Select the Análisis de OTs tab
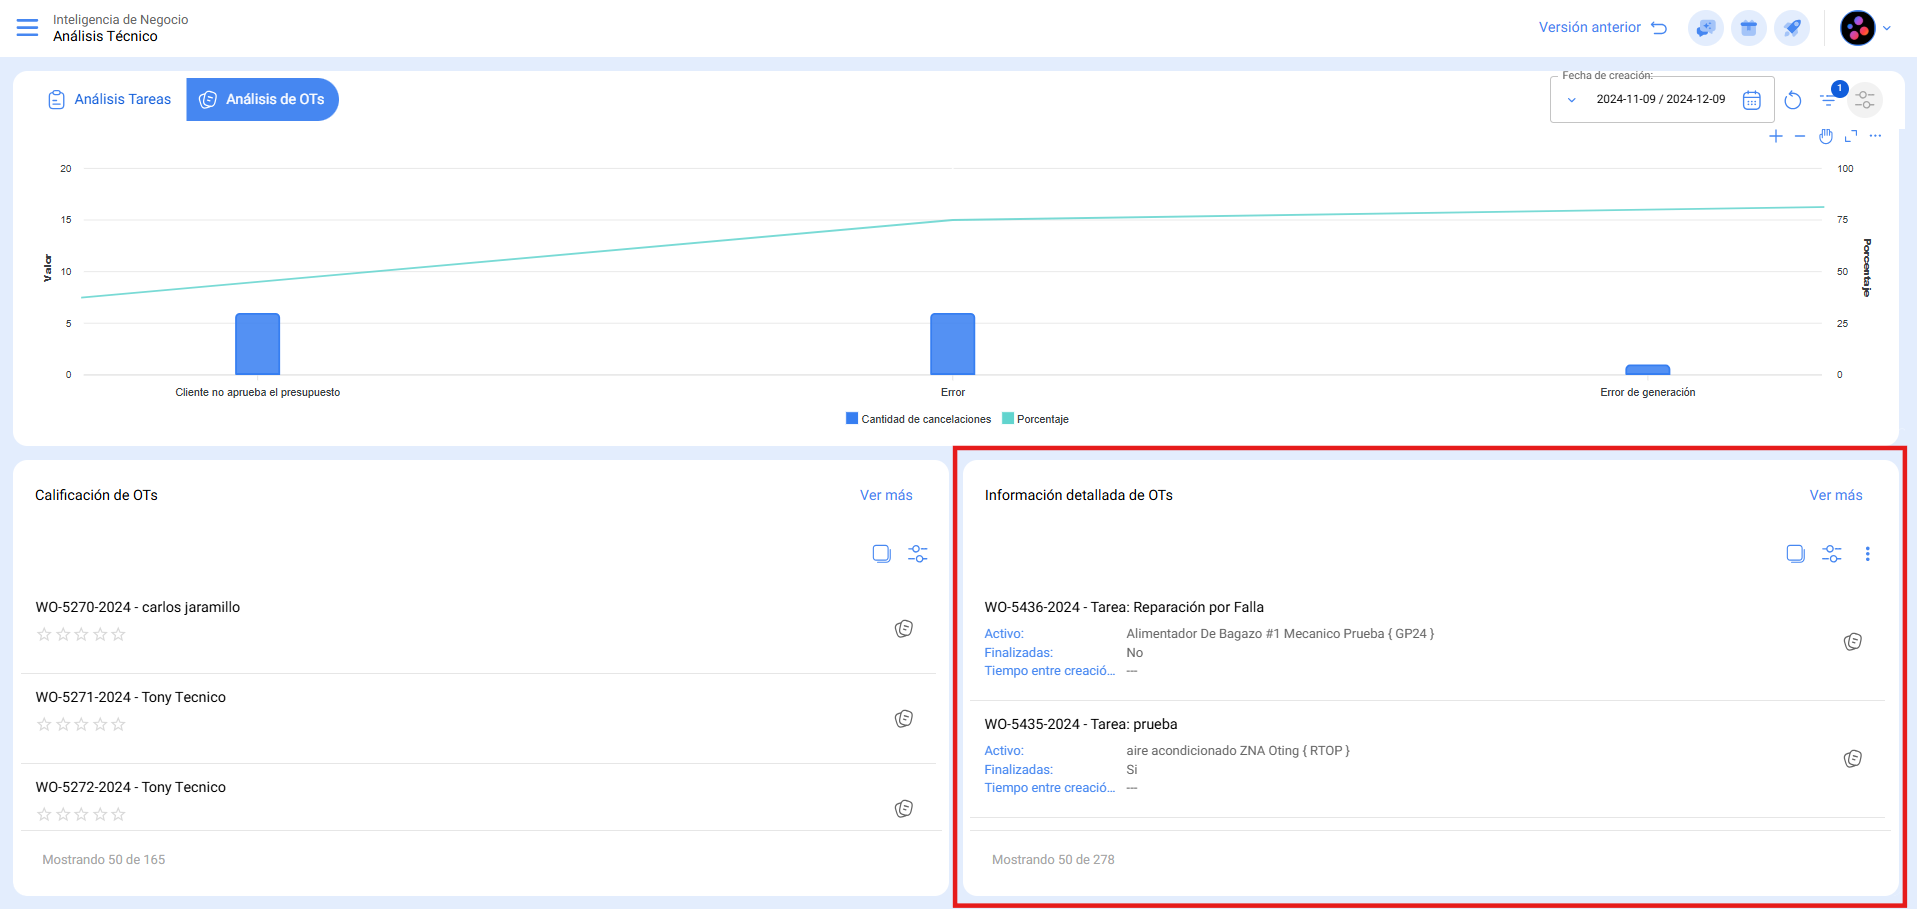Screen dimensions: 1917x909 (263, 100)
